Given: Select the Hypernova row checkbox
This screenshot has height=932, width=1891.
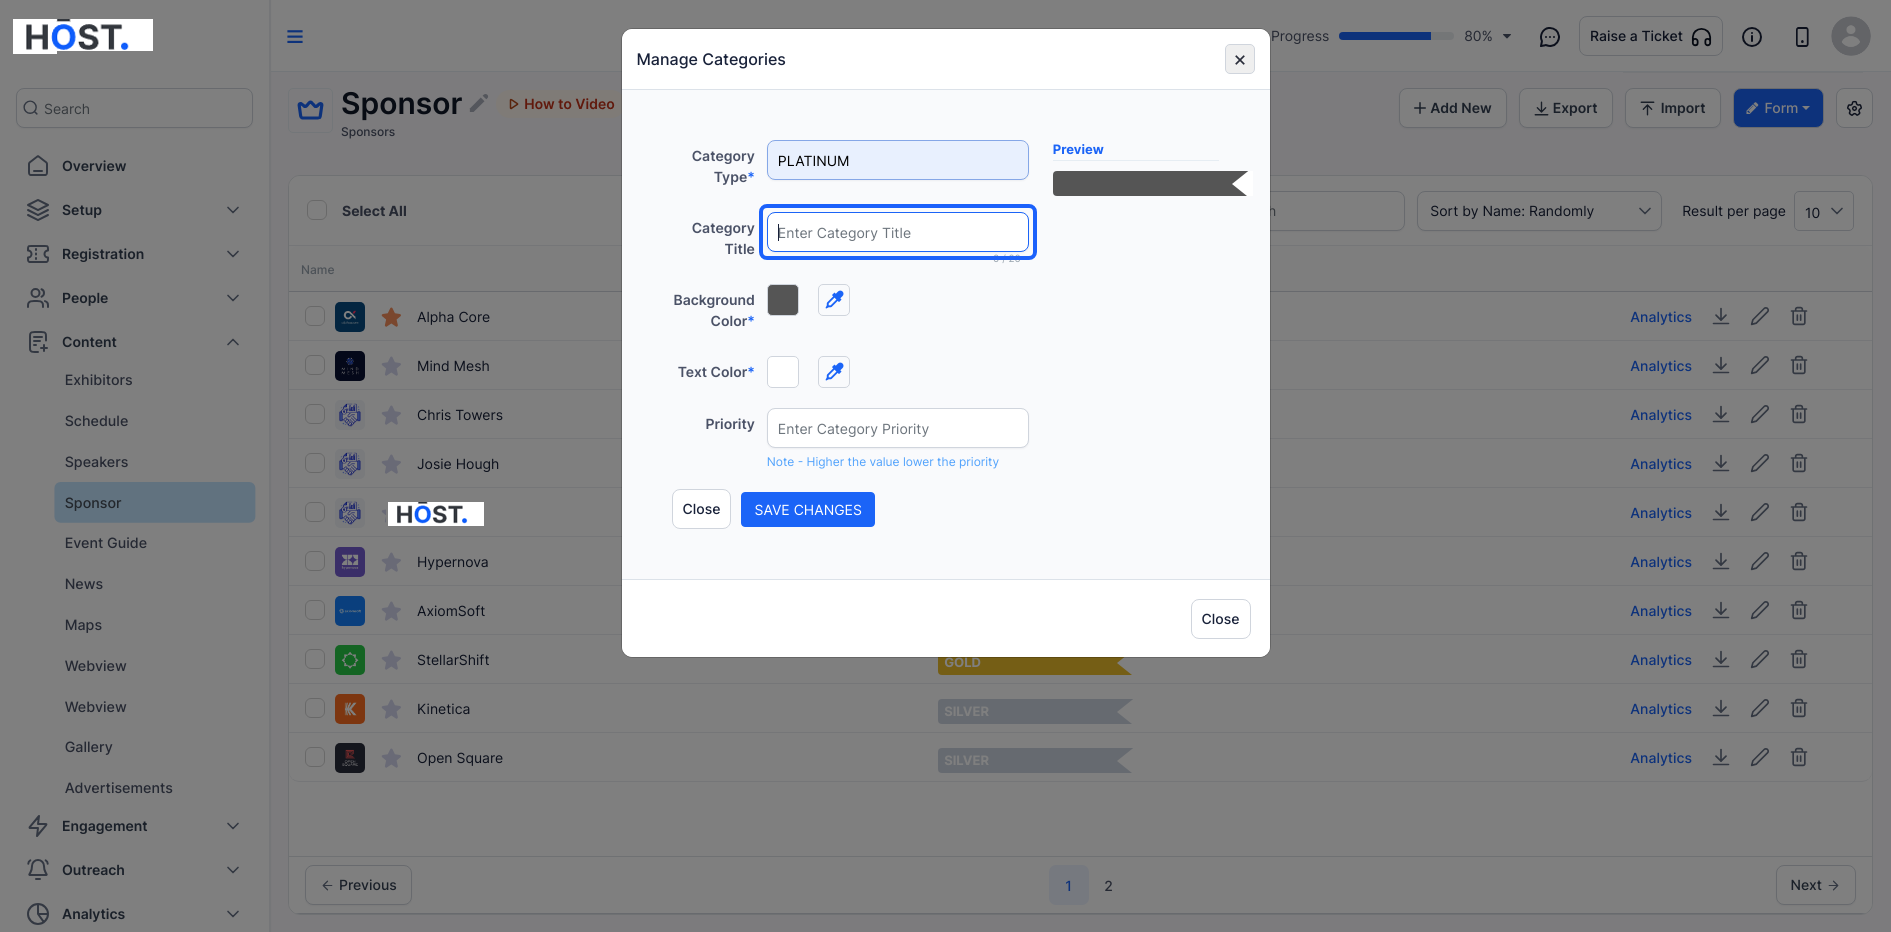Looking at the screenshot, I should click(x=315, y=562).
